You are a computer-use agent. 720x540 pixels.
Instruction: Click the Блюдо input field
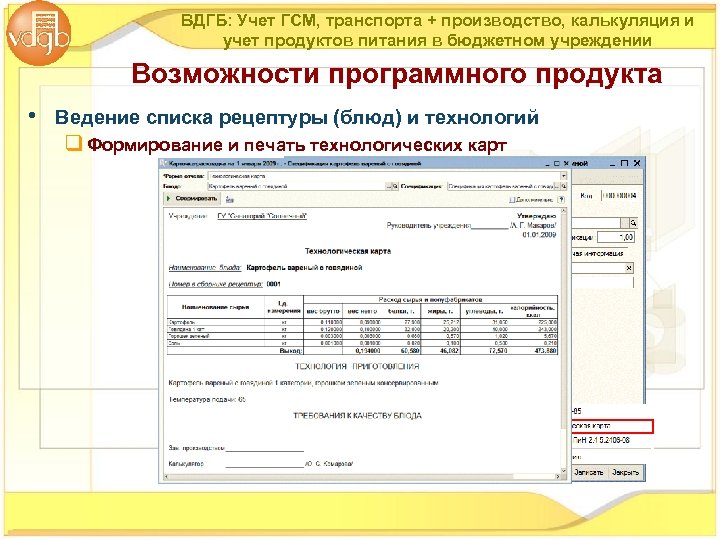(x=296, y=186)
